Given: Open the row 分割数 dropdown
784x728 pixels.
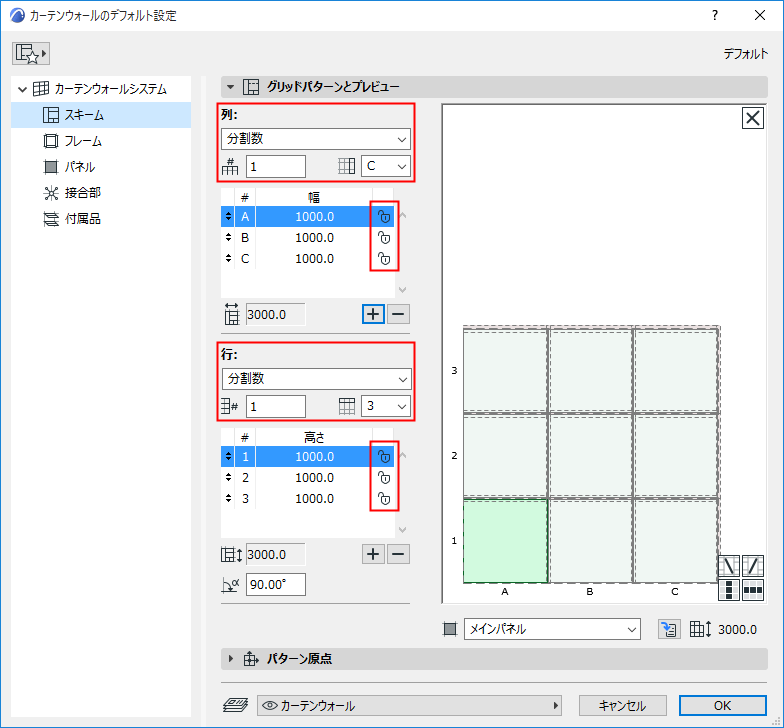Looking at the screenshot, I should pyautogui.click(x=316, y=379).
